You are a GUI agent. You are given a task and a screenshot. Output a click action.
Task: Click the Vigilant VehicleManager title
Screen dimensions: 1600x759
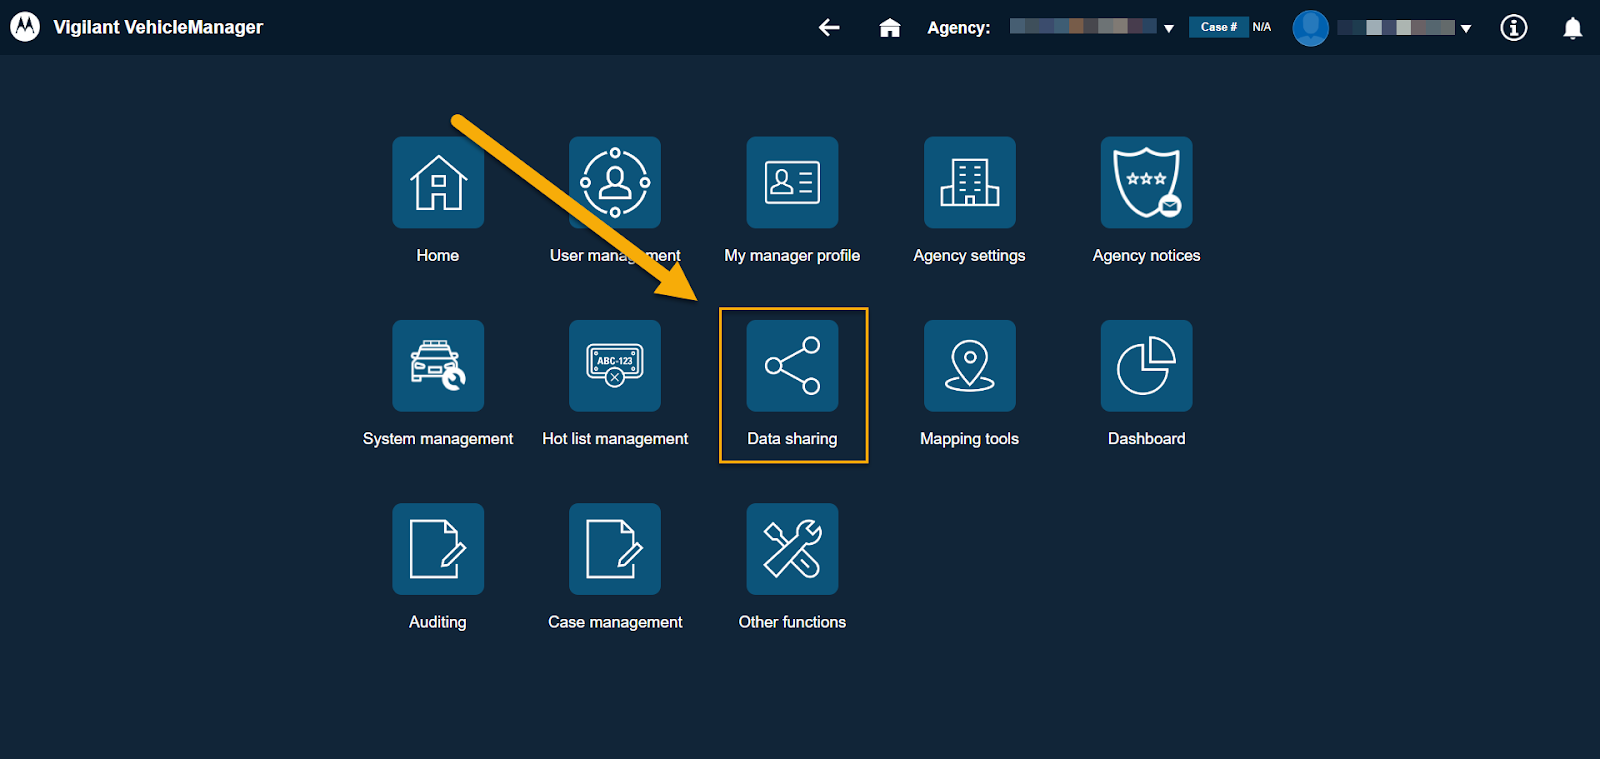pos(158,27)
